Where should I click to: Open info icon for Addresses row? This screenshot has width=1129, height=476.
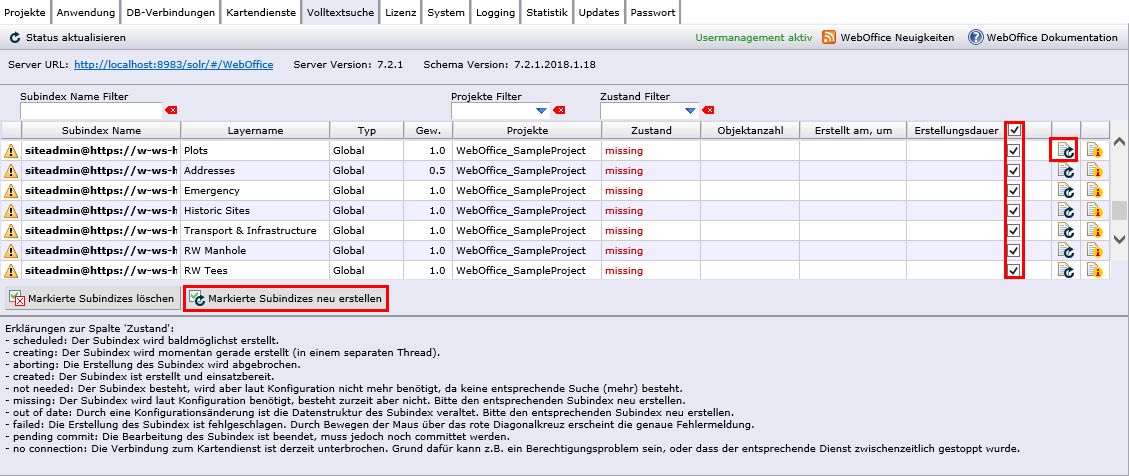[1094, 171]
